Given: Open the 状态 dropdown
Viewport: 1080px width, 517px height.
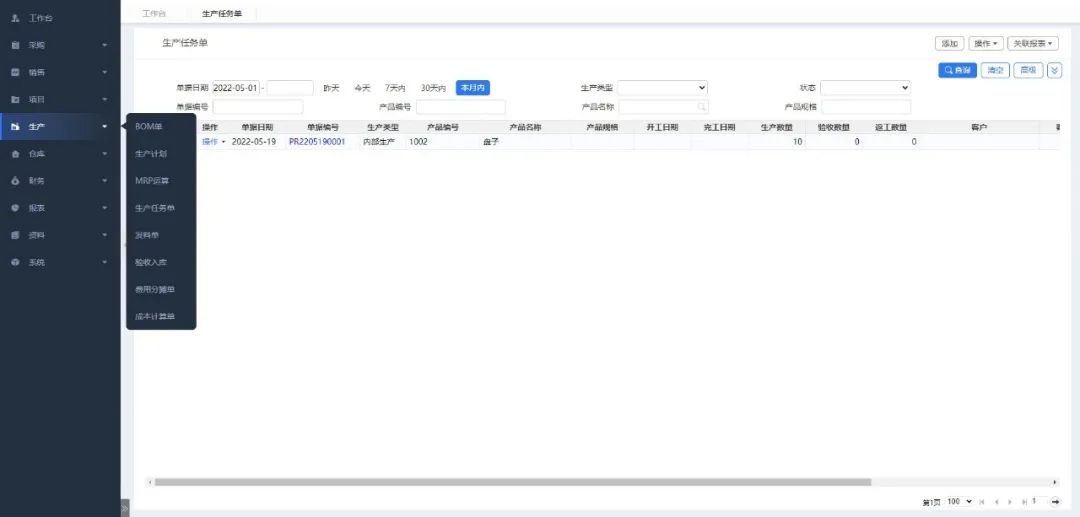Looking at the screenshot, I should (865, 88).
